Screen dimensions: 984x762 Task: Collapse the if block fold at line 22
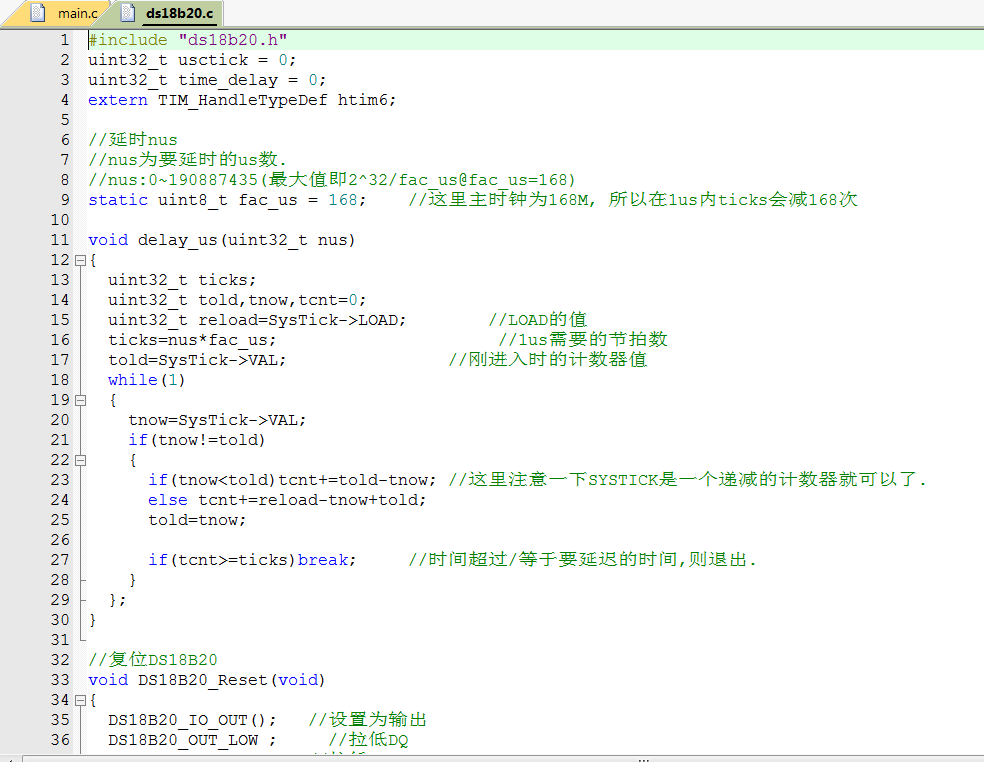pos(80,460)
